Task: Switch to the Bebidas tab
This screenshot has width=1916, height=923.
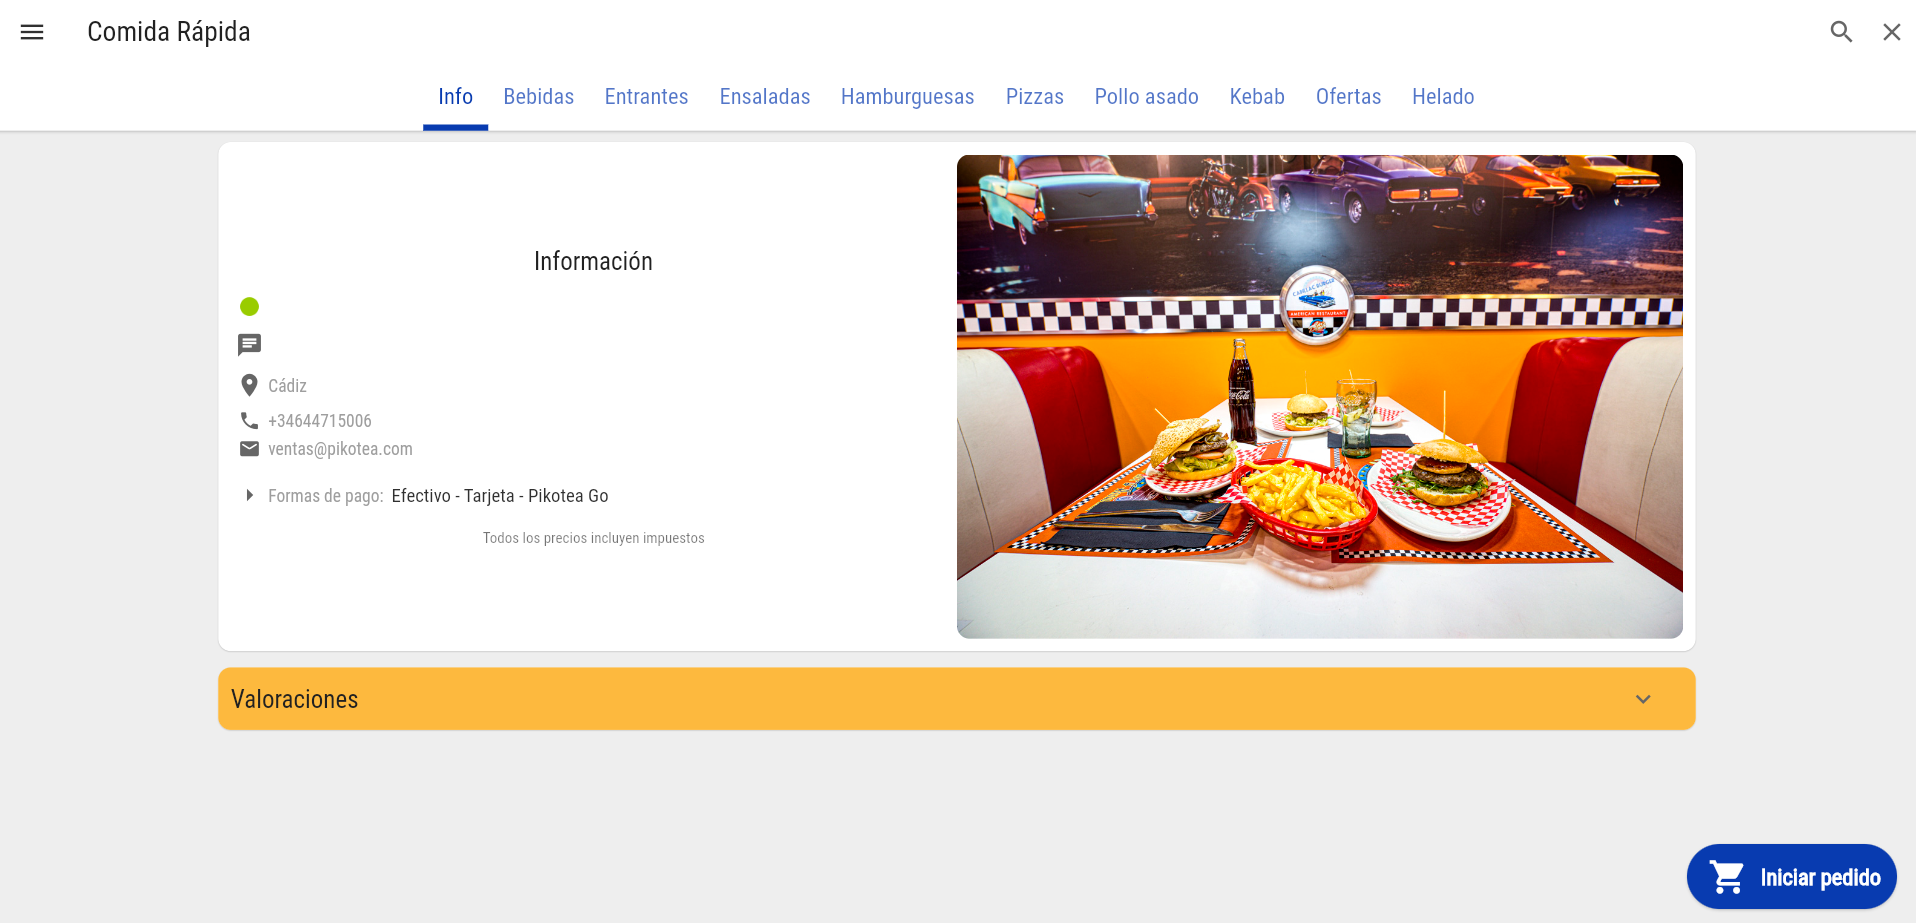Action: pos(538,97)
